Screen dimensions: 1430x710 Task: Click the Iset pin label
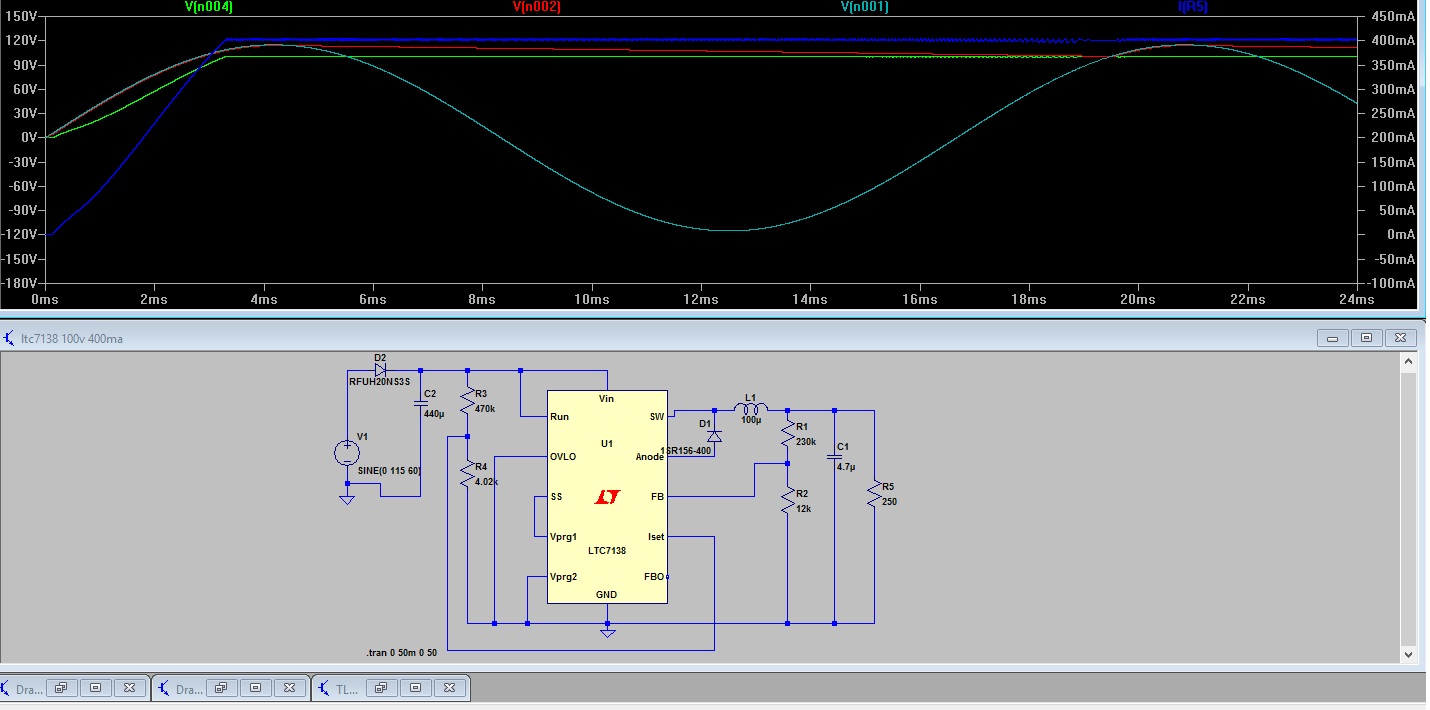(x=656, y=537)
